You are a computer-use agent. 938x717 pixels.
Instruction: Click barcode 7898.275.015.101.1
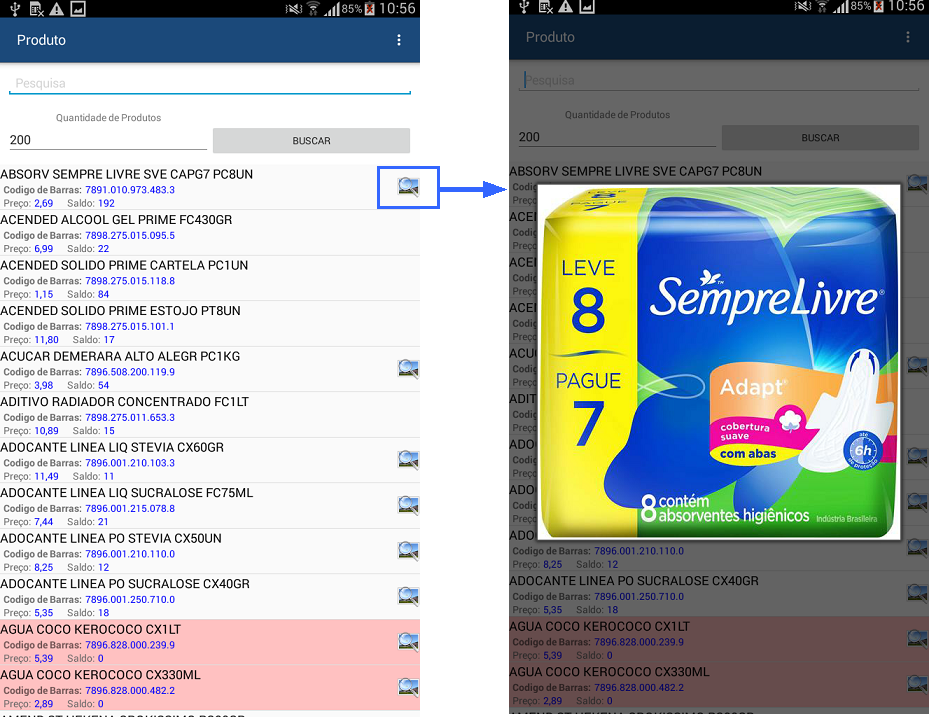[130, 326]
